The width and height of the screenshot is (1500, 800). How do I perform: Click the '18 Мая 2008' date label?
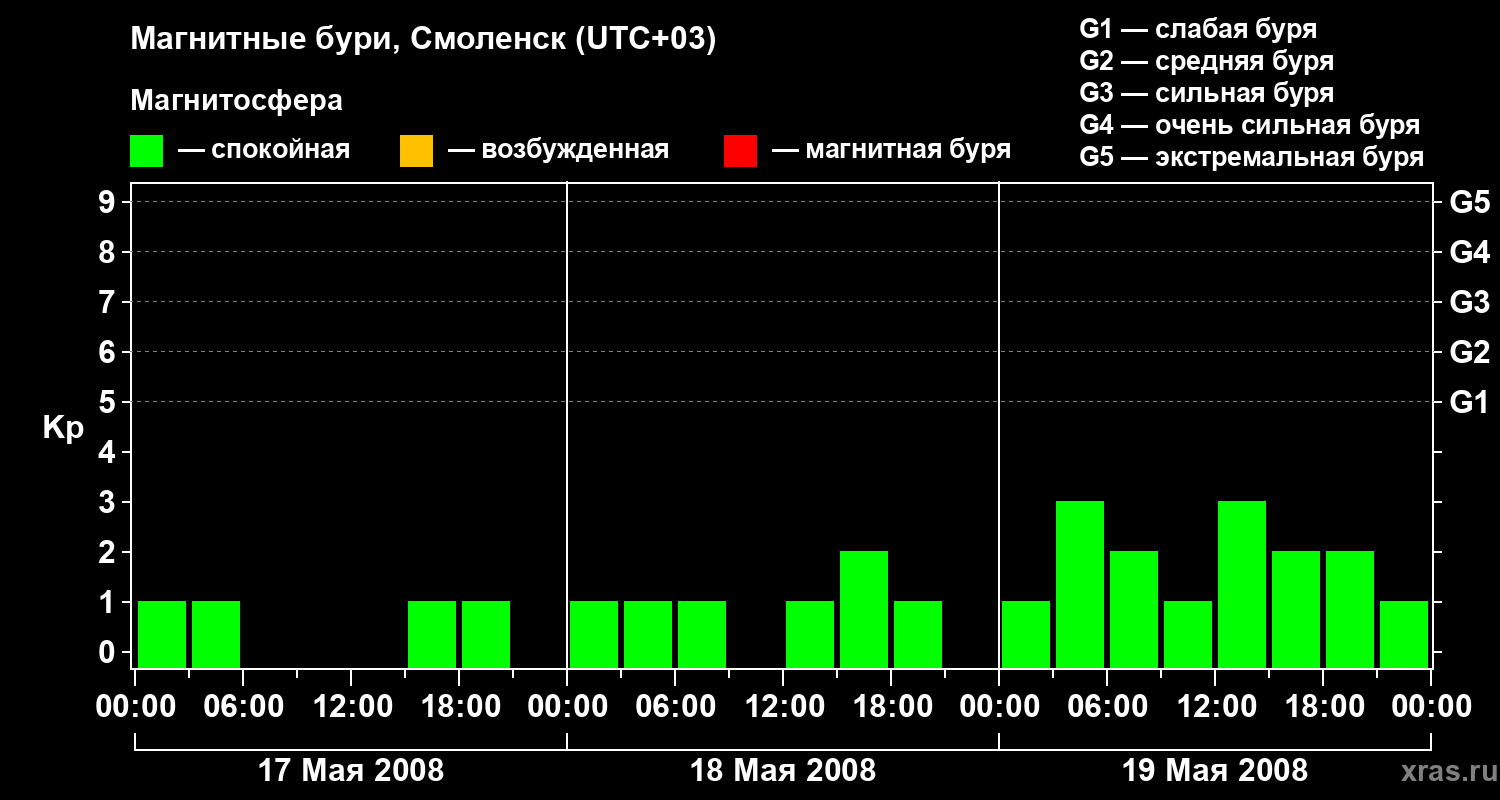point(783,771)
